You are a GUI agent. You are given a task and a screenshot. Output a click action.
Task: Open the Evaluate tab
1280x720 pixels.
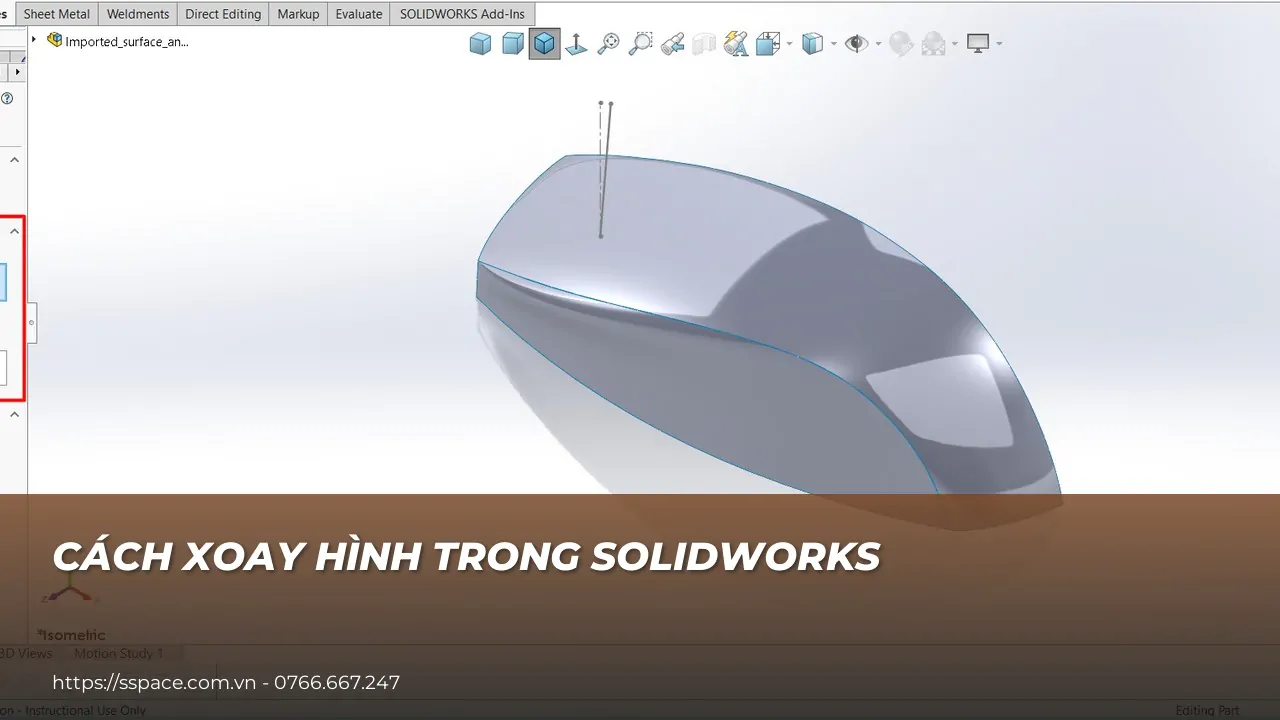359,14
